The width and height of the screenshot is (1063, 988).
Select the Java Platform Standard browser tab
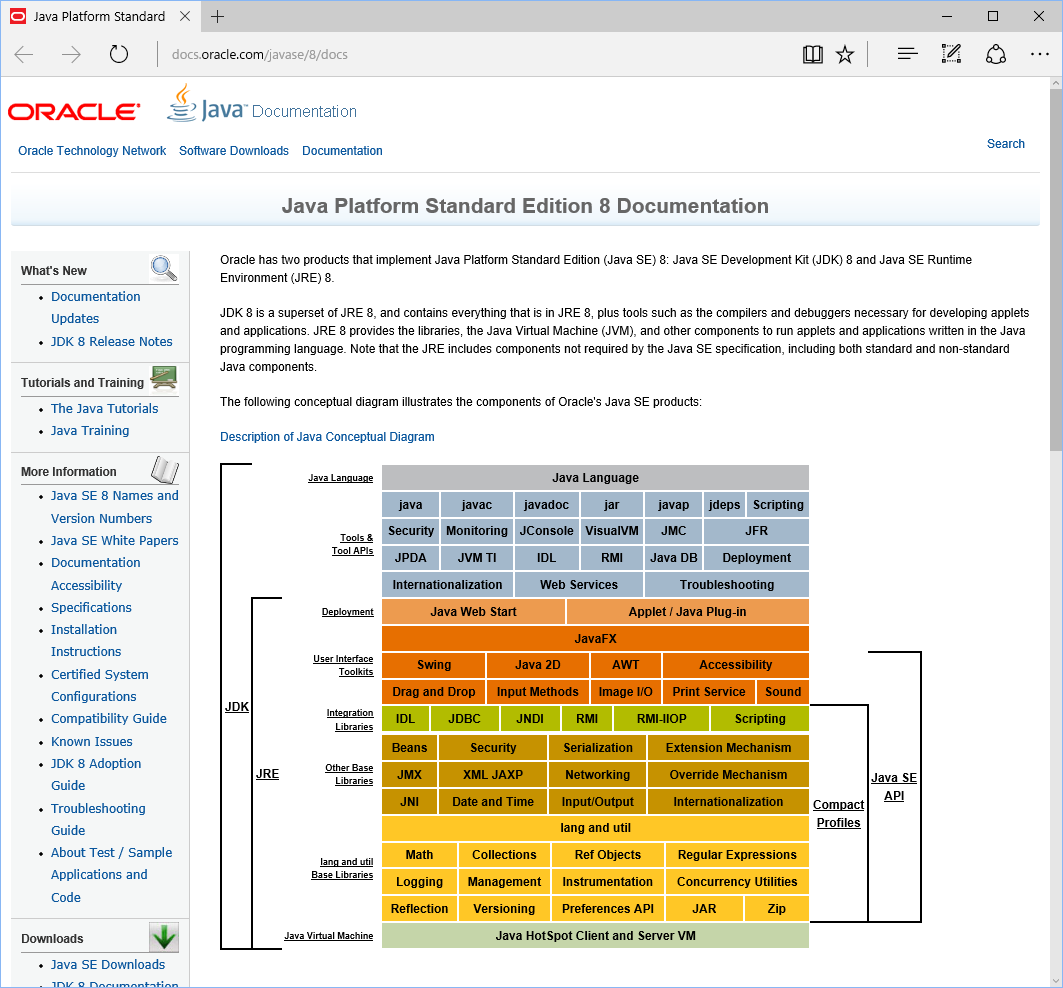point(100,16)
